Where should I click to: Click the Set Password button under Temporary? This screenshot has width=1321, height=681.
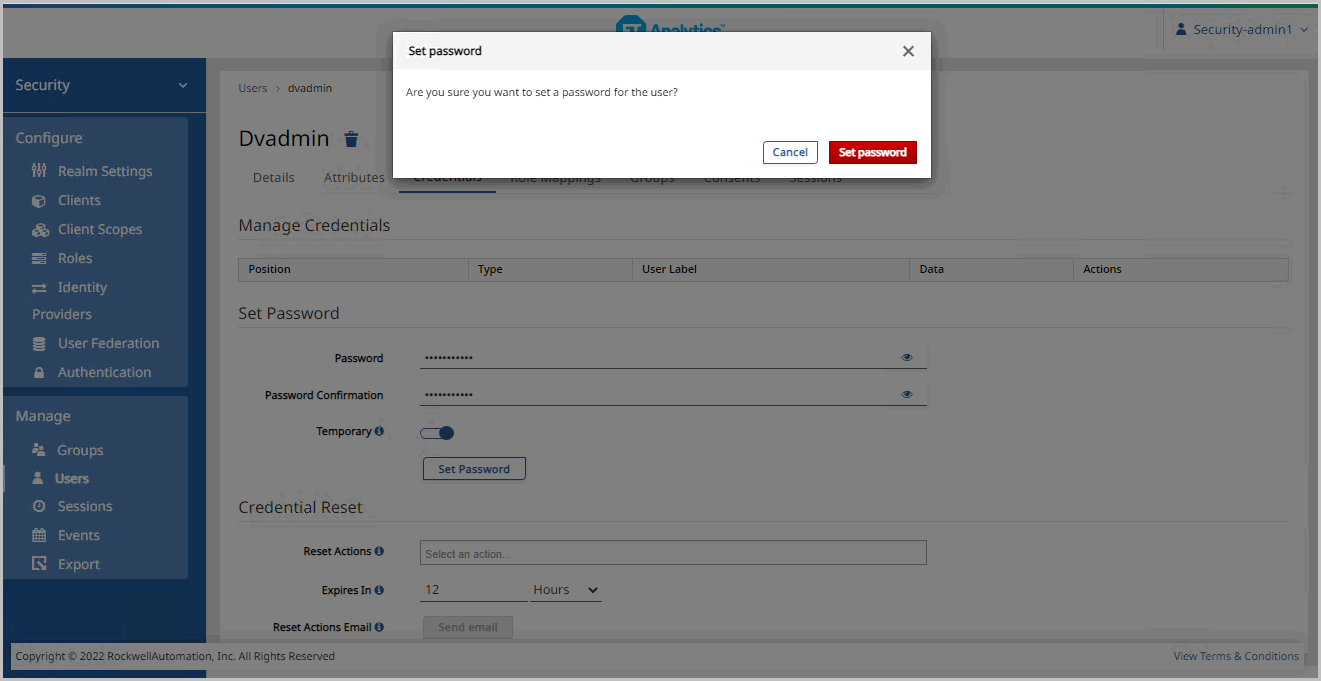coord(474,469)
